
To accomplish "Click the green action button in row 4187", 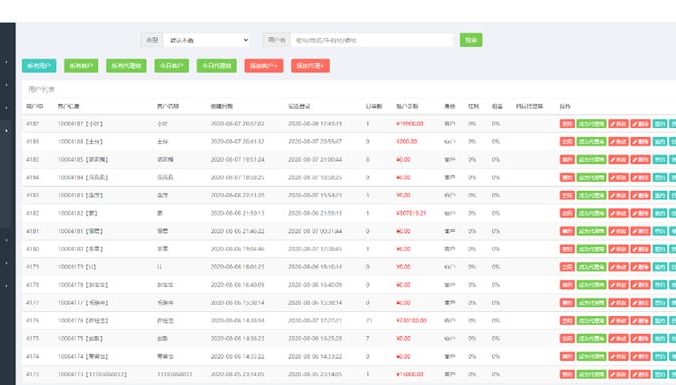I will (x=592, y=124).
